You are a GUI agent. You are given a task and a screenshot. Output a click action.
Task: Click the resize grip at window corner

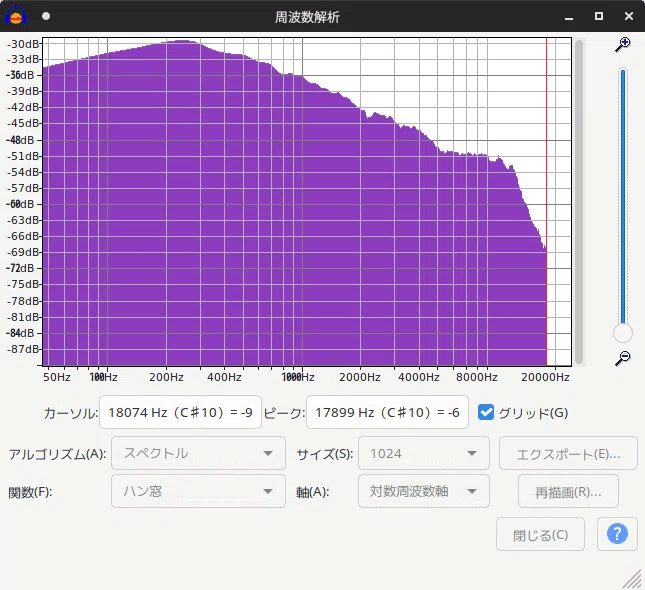tap(633, 578)
